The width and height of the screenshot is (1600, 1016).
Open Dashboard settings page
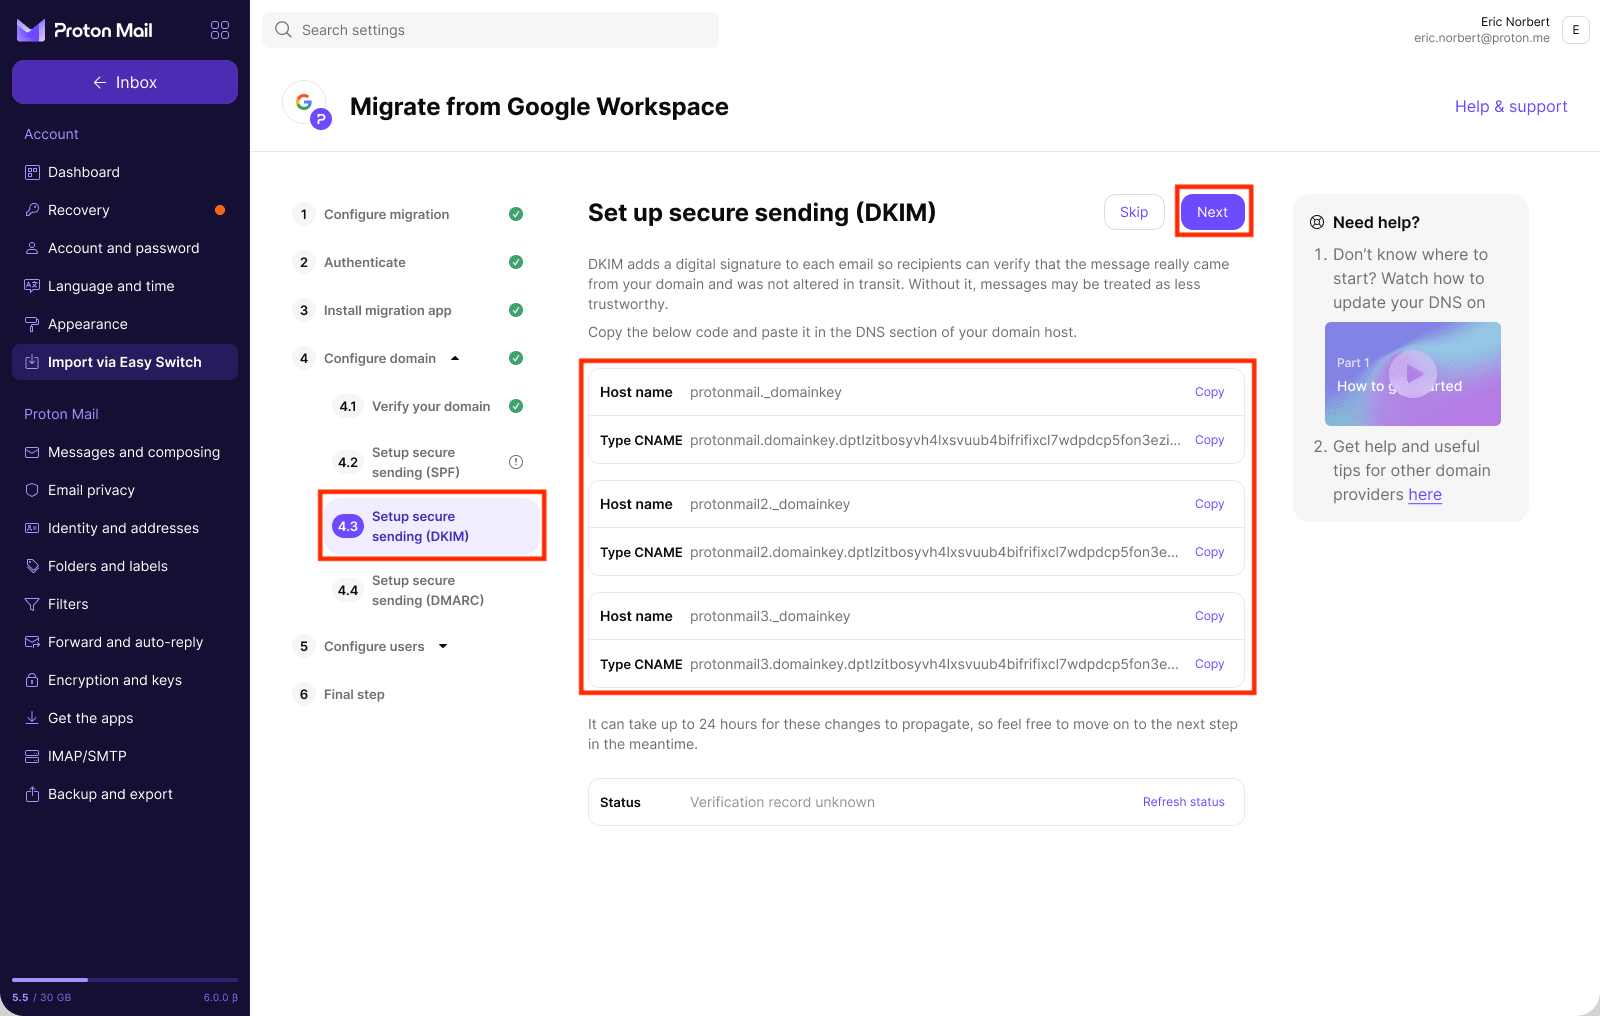125,172
